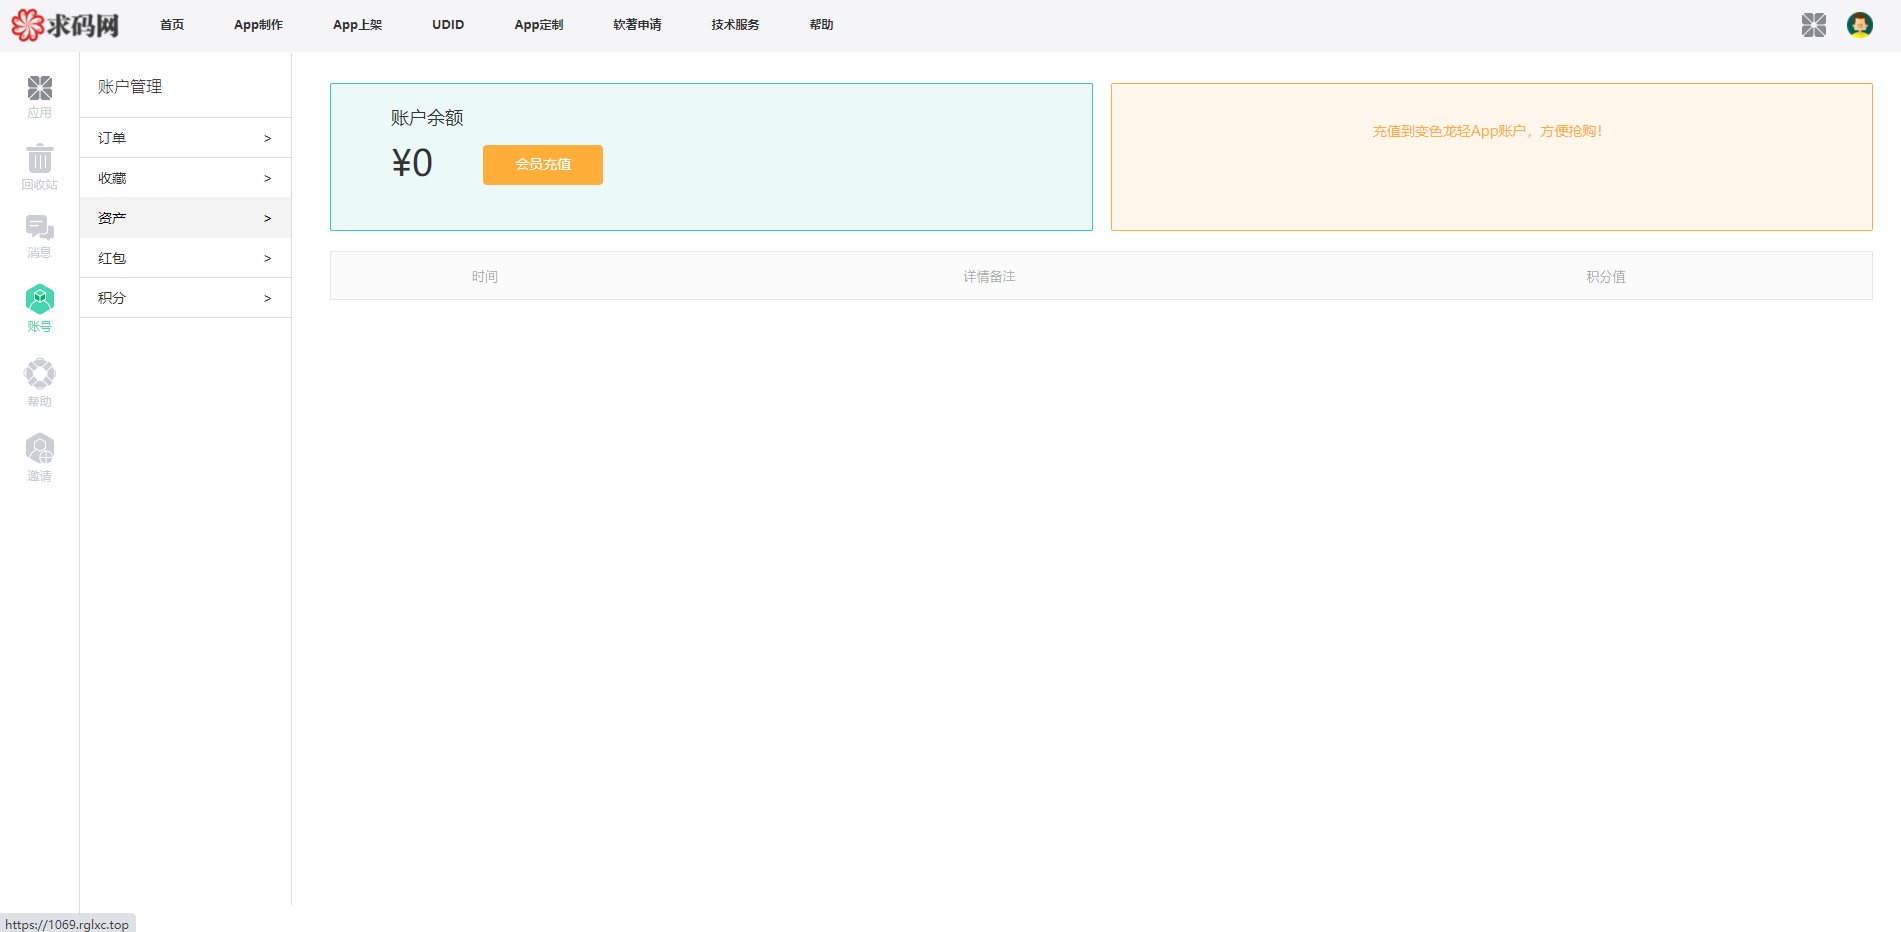
Task: Expand the 收藏 menu section
Action: (185, 178)
